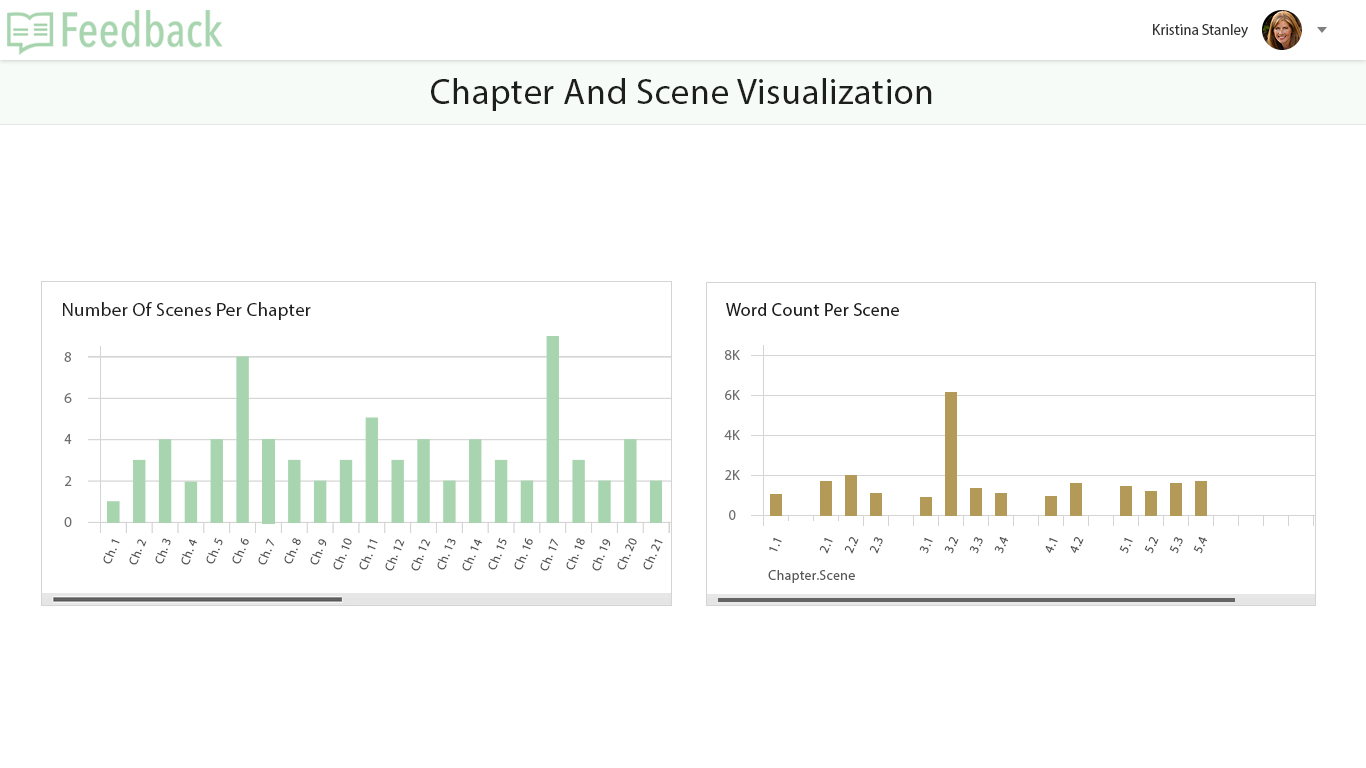Select the scene 1.1 word count bar

click(x=776, y=504)
